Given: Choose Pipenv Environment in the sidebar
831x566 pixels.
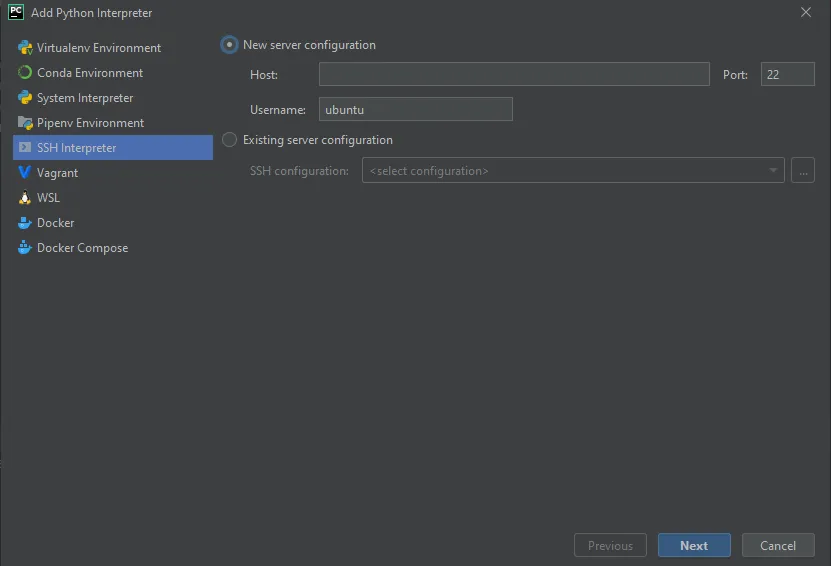Looking at the screenshot, I should pyautogui.click(x=113, y=123).
